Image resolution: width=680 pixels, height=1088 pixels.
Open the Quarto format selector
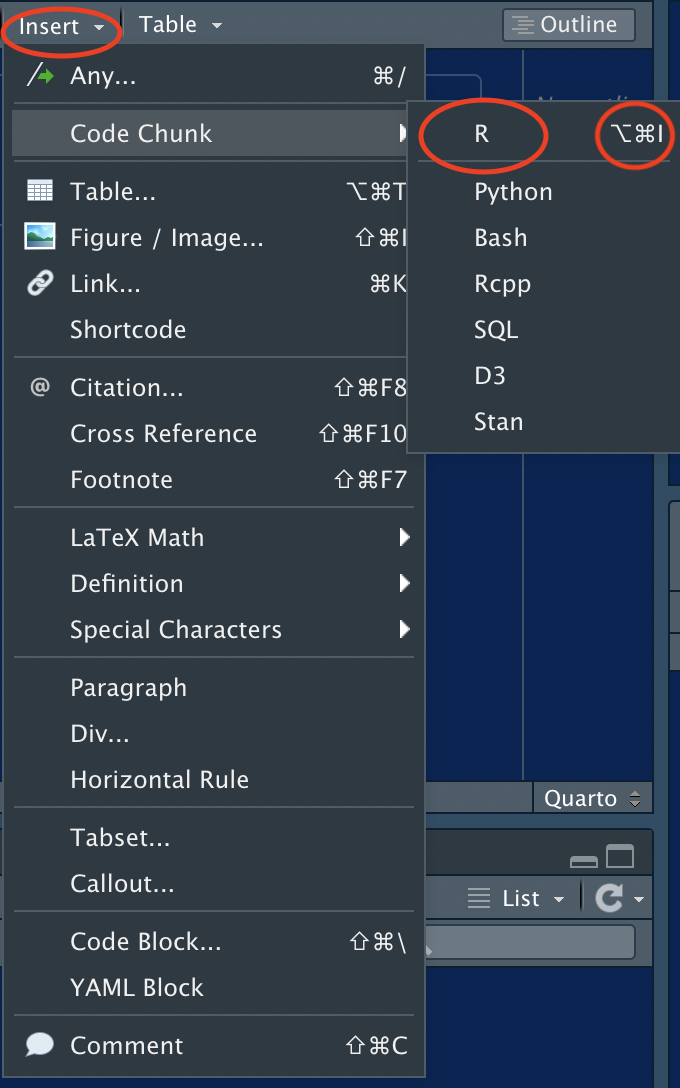593,798
